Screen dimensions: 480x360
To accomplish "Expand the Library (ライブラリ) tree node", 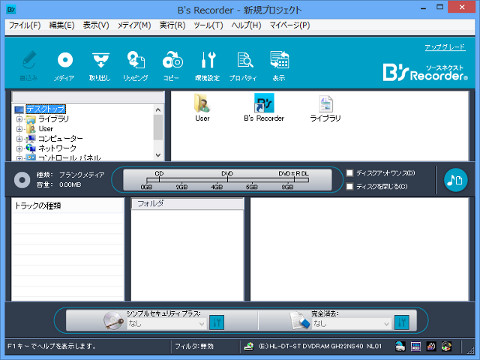I will pos(19,119).
